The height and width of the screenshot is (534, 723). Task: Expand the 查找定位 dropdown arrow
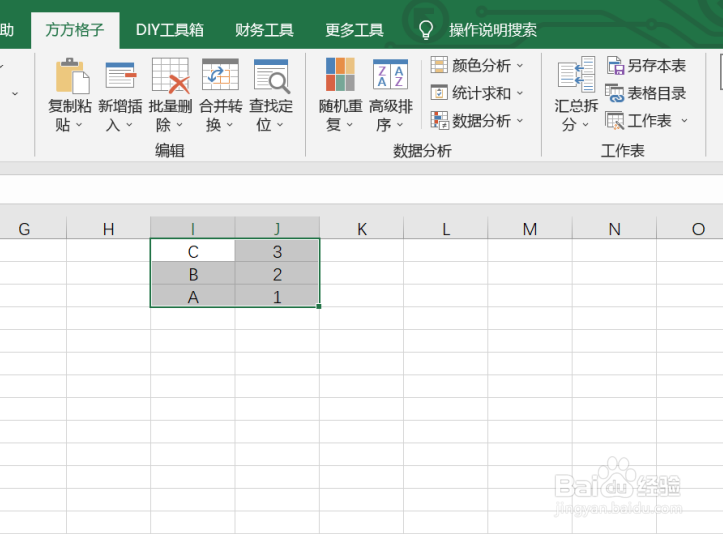pos(280,125)
